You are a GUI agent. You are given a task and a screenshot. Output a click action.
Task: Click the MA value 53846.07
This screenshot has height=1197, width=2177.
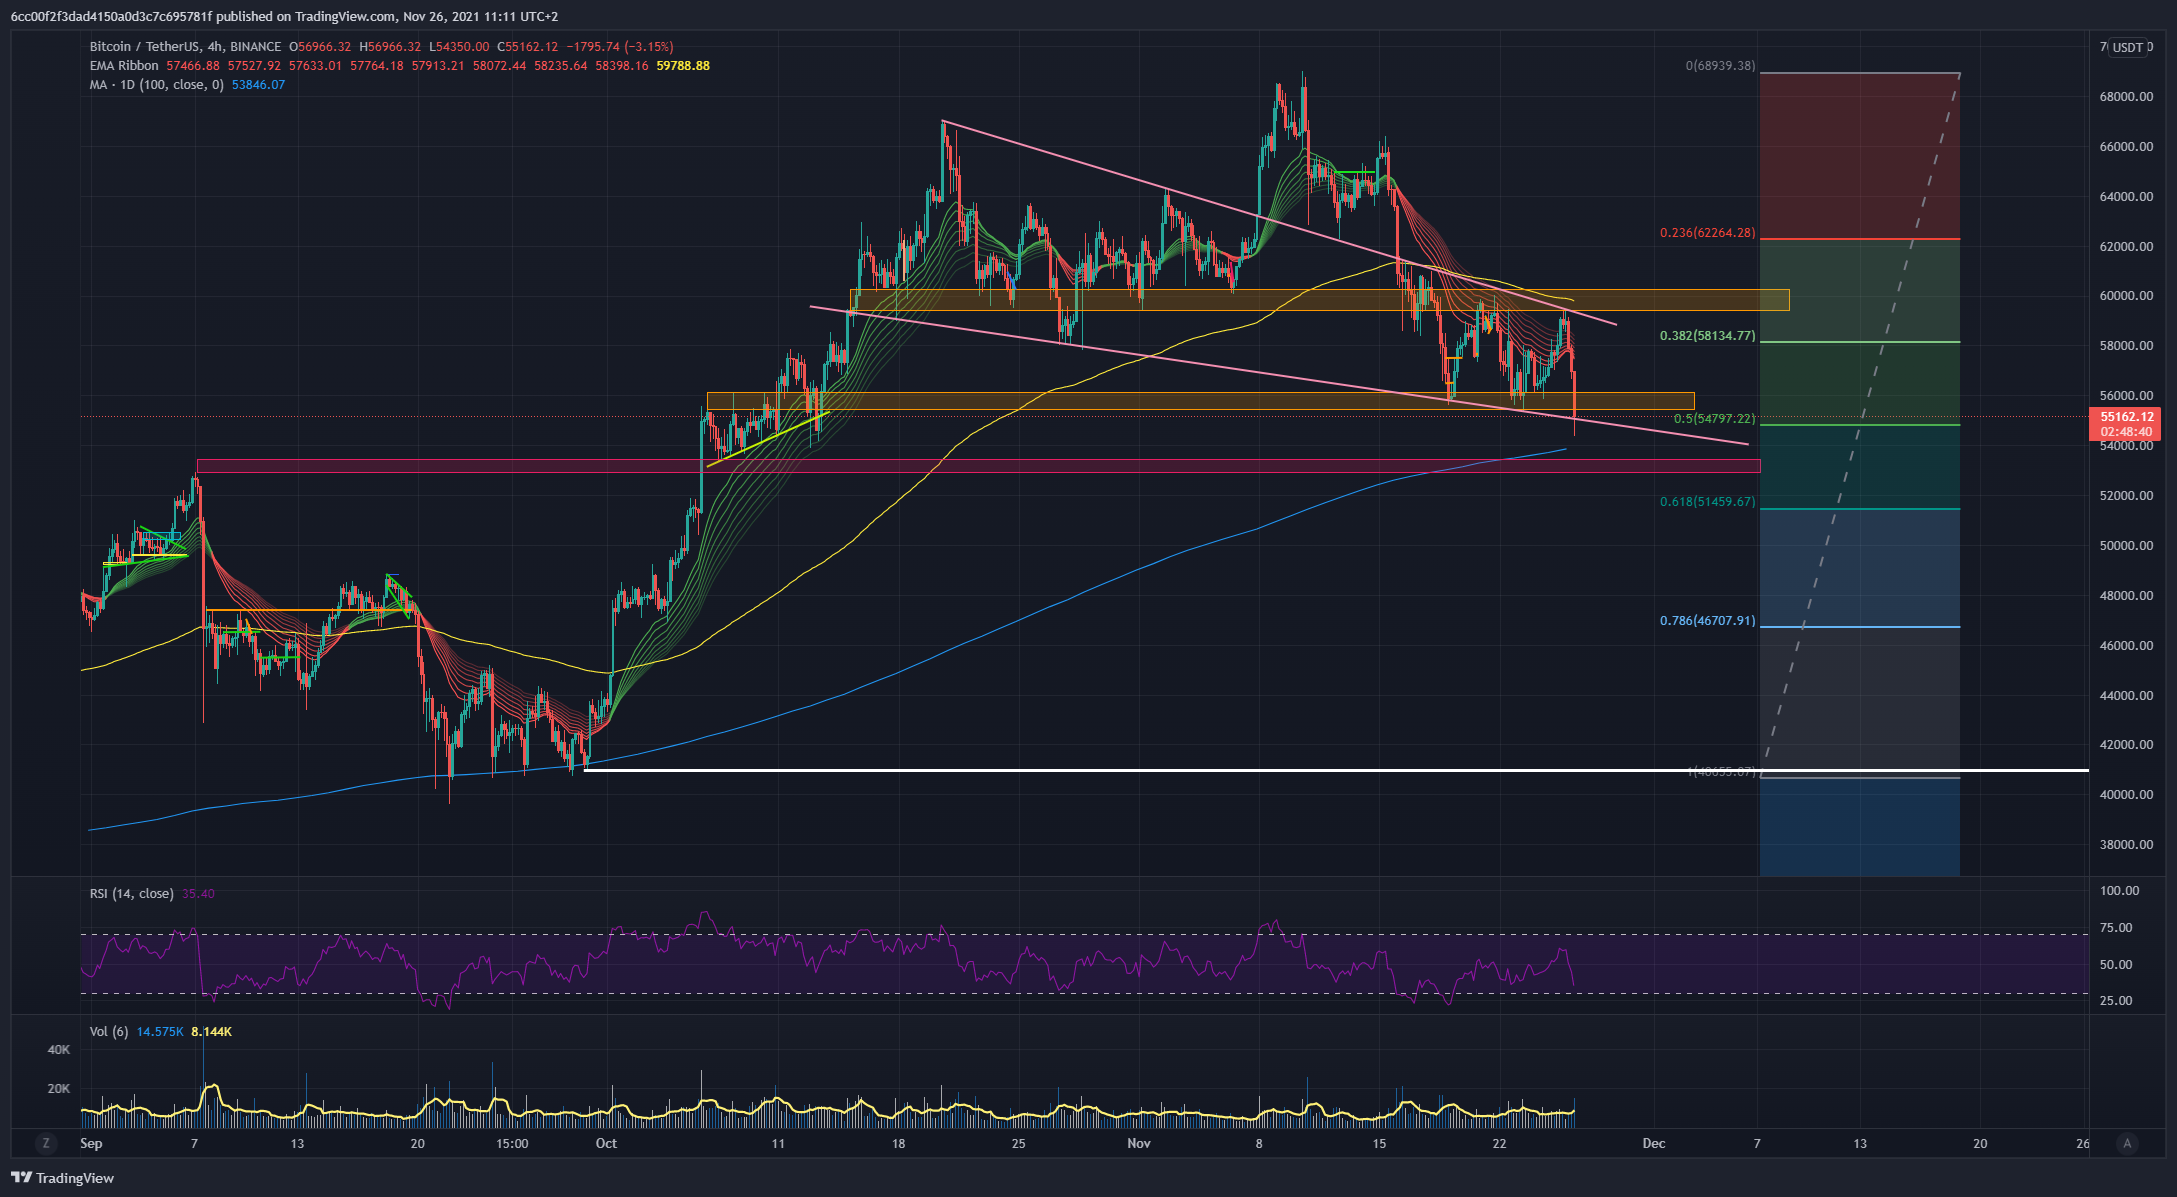[x=258, y=85]
